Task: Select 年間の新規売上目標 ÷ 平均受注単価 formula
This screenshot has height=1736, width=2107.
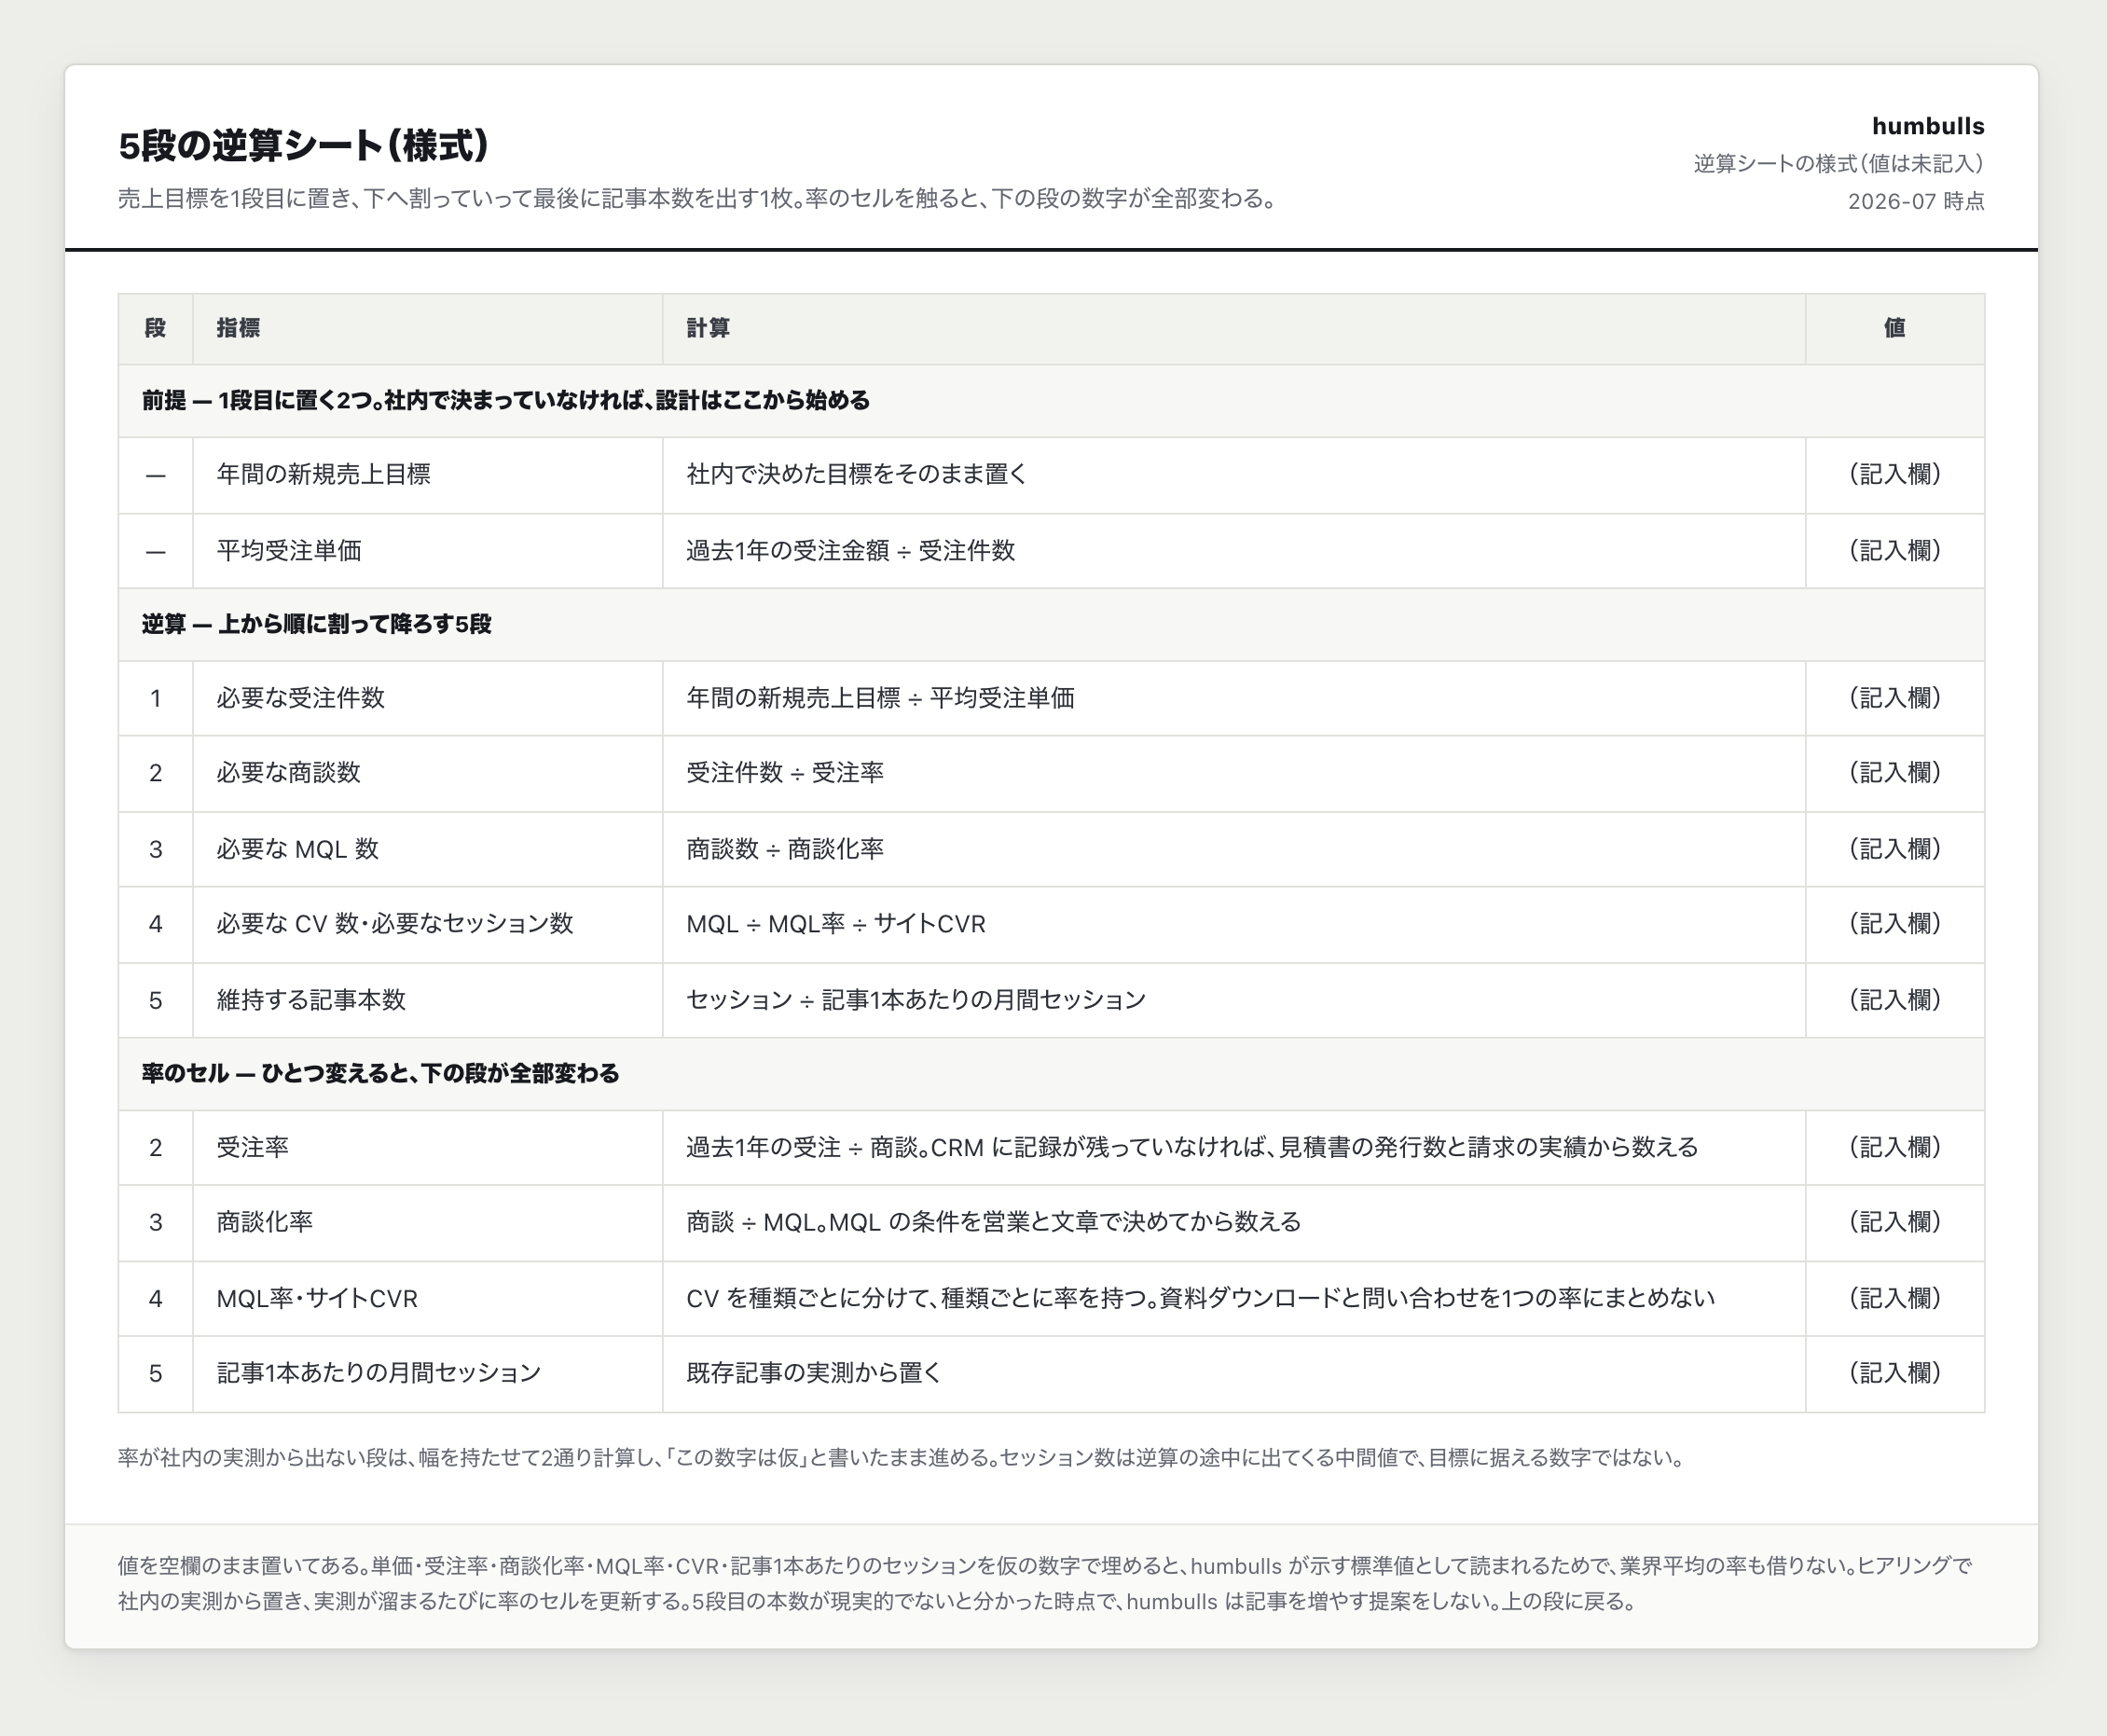Action: pyautogui.click(x=1233, y=698)
